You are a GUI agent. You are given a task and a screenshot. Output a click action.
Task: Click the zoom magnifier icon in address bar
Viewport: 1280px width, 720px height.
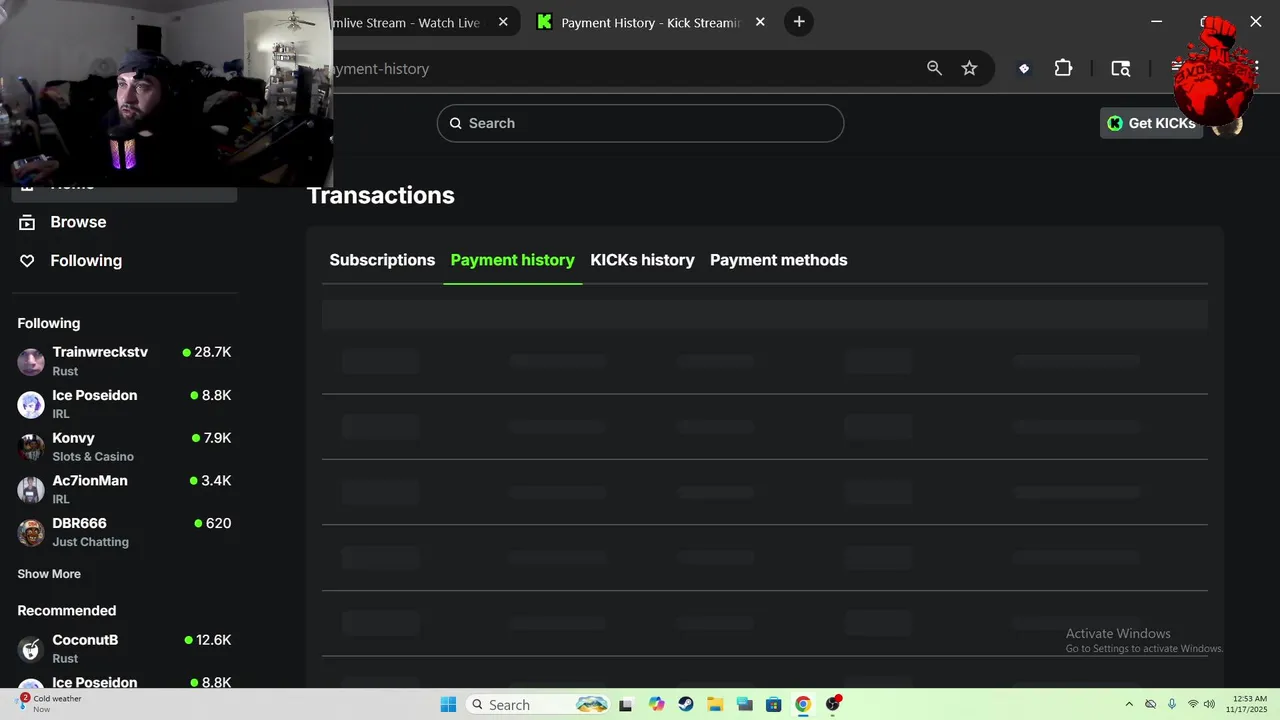pyautogui.click(x=934, y=68)
